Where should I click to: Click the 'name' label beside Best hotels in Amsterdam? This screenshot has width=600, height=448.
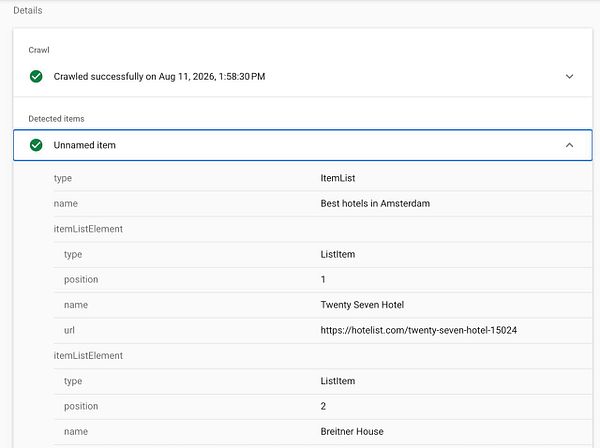[x=65, y=204]
